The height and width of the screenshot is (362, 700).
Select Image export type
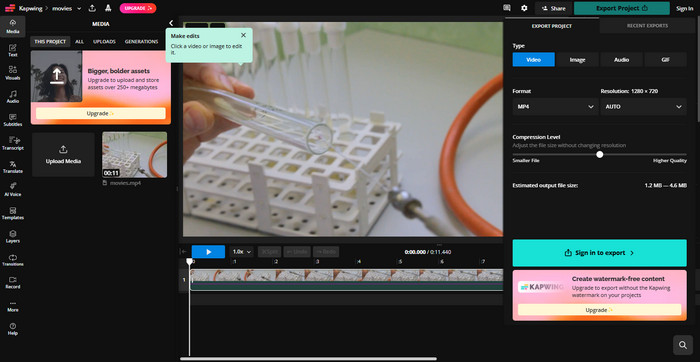577,59
